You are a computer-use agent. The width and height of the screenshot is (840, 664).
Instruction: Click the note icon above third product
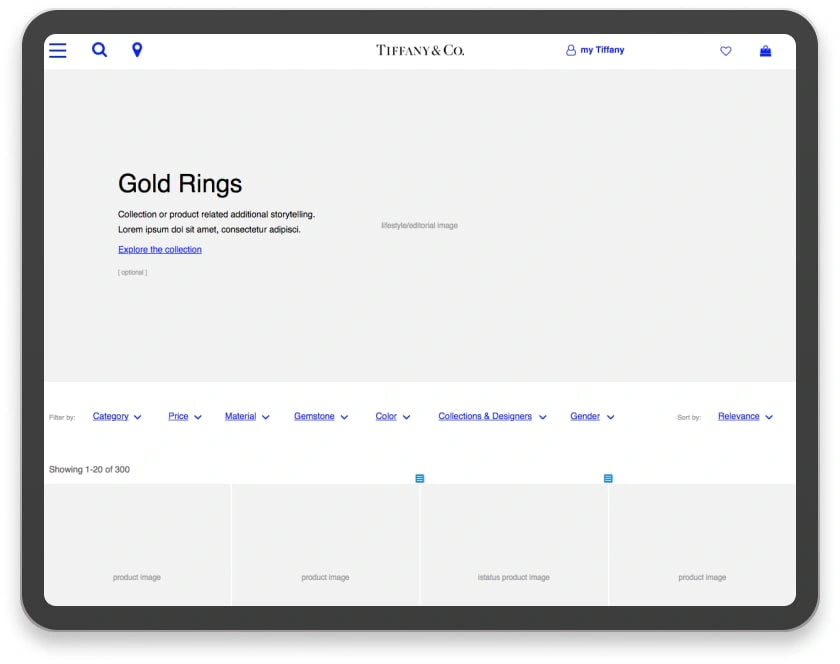(x=608, y=478)
